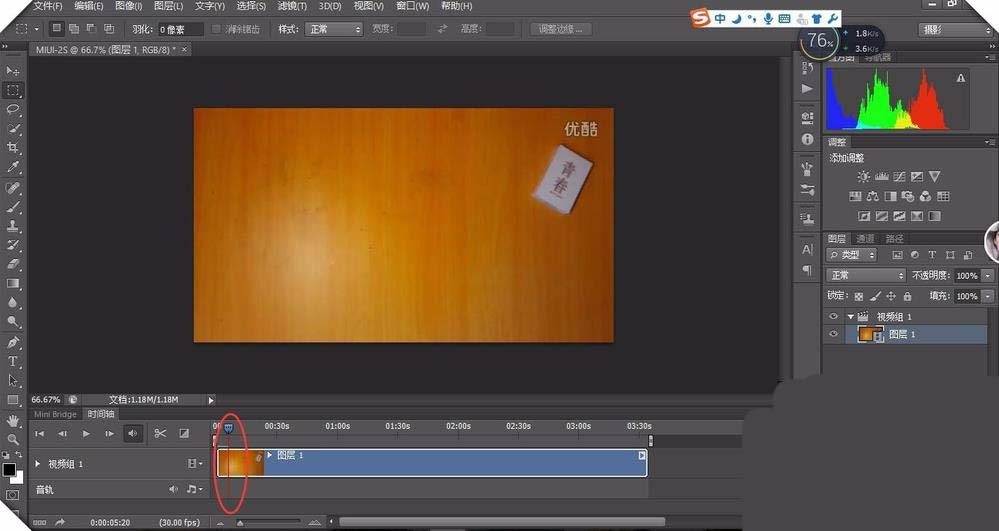Screen dimensions: 999x531
Task: Add a Brightness/Contrast adjustment (sun icon)
Action: (863, 177)
